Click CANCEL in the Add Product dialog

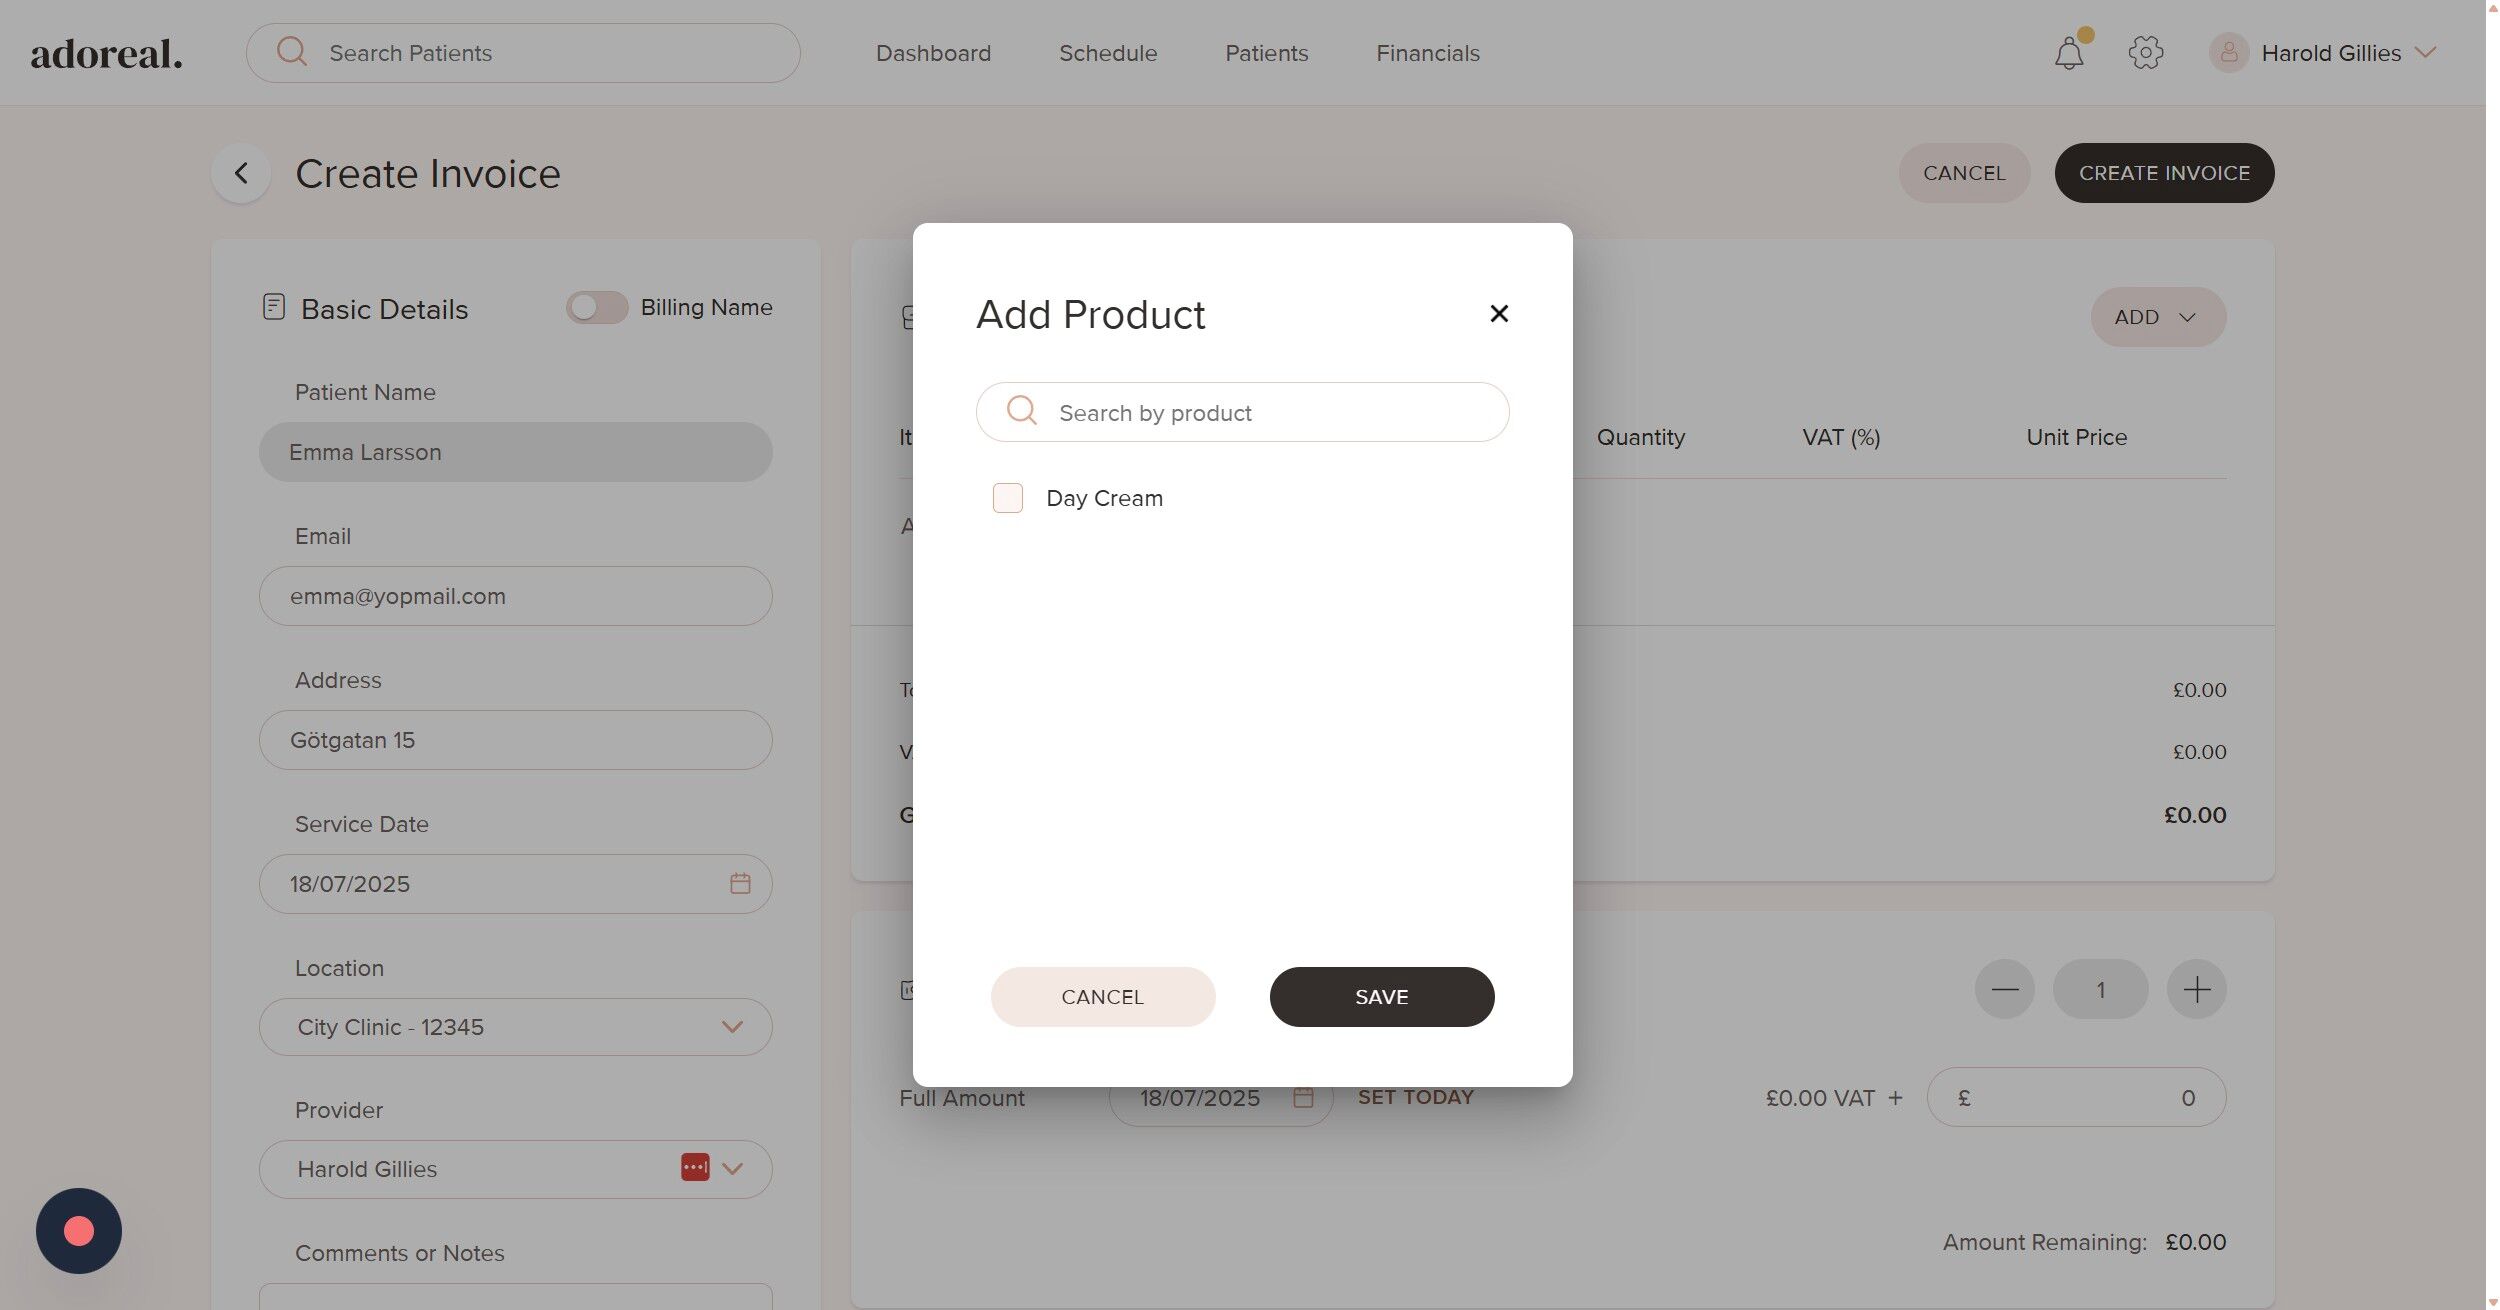pos(1102,997)
